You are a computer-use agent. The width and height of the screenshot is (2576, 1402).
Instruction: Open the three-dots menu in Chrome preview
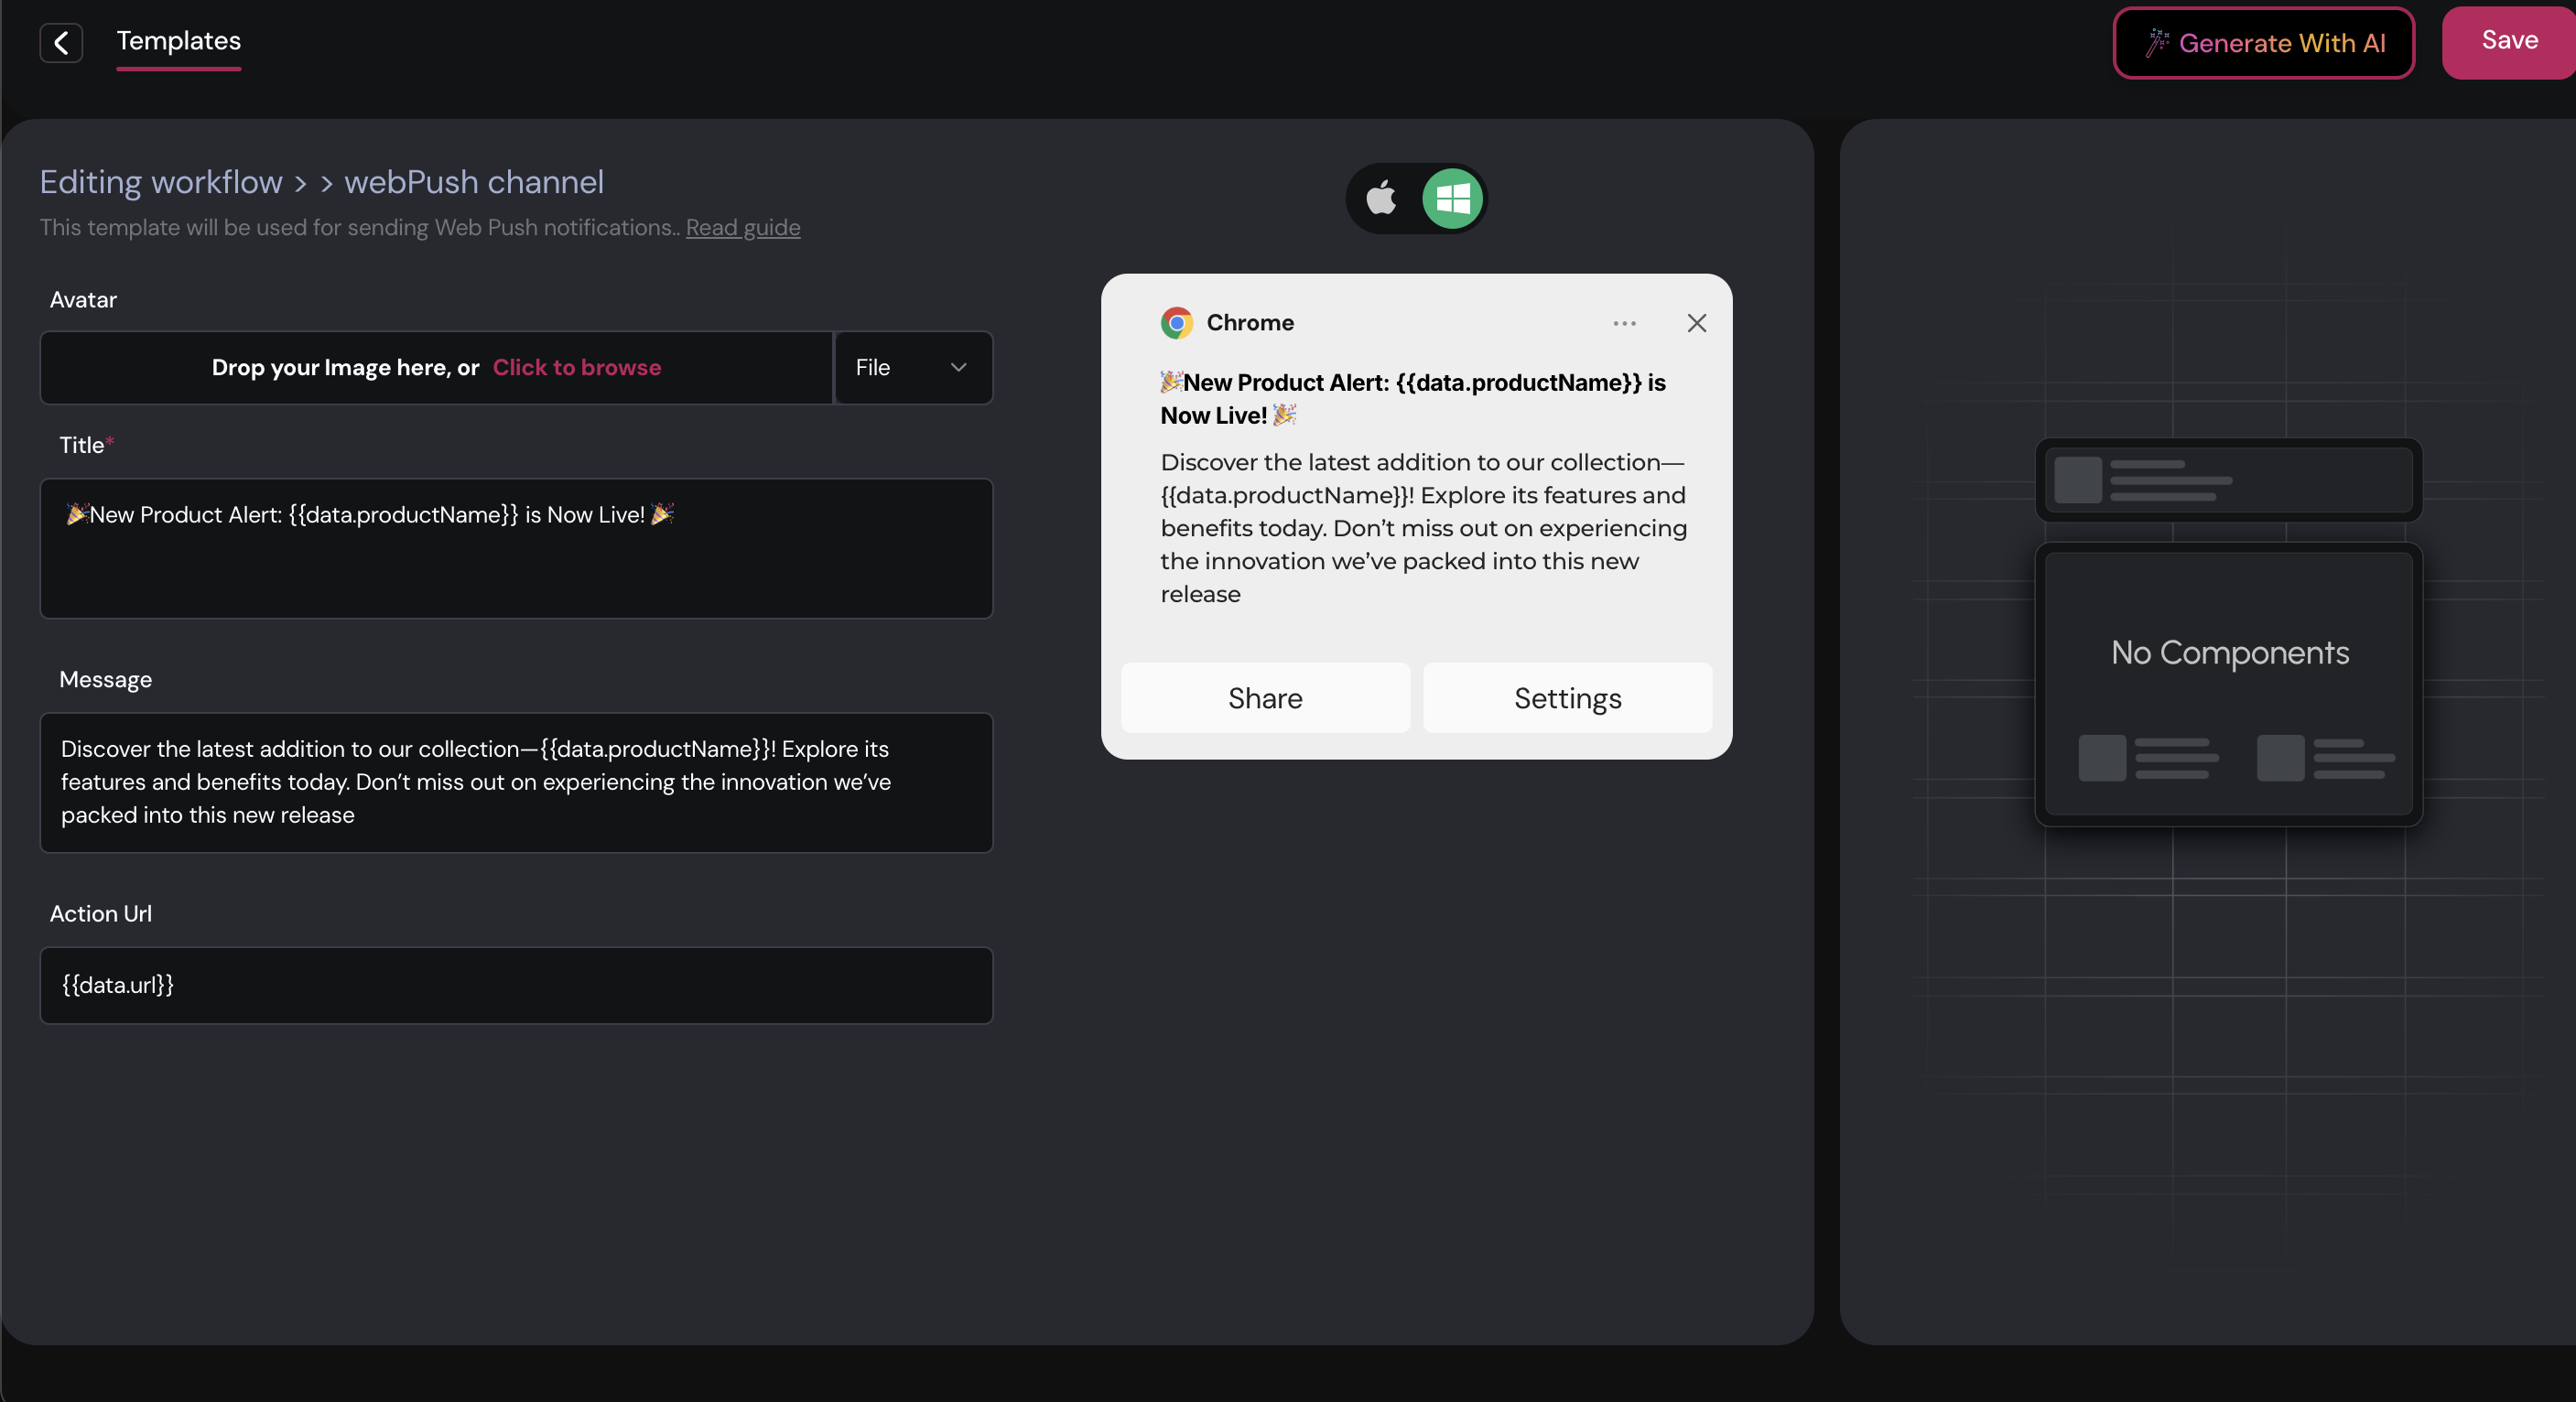pos(1624,323)
